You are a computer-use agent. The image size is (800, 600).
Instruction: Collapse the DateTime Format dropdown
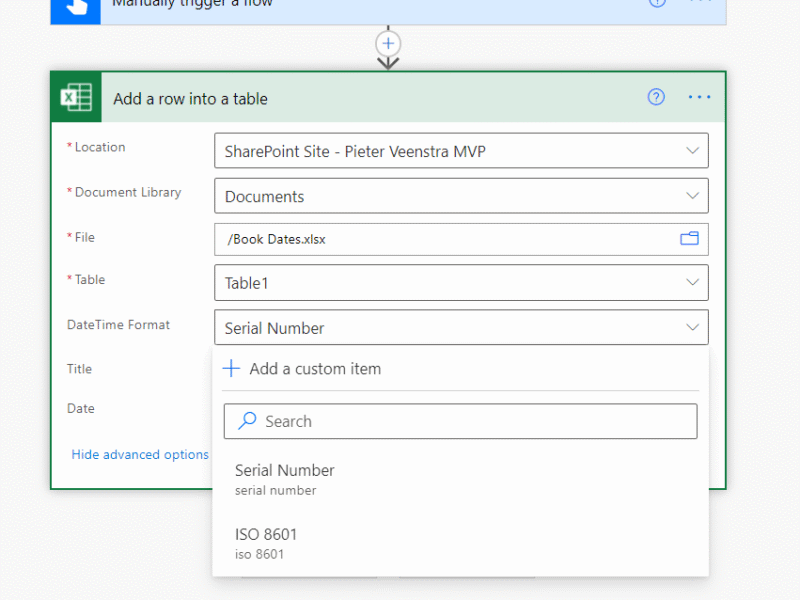coord(692,327)
